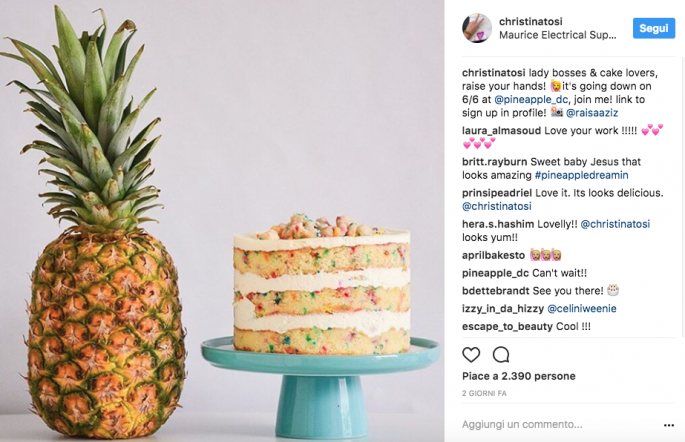
Task: Click the @celiniweenie mention
Action: tap(582, 309)
